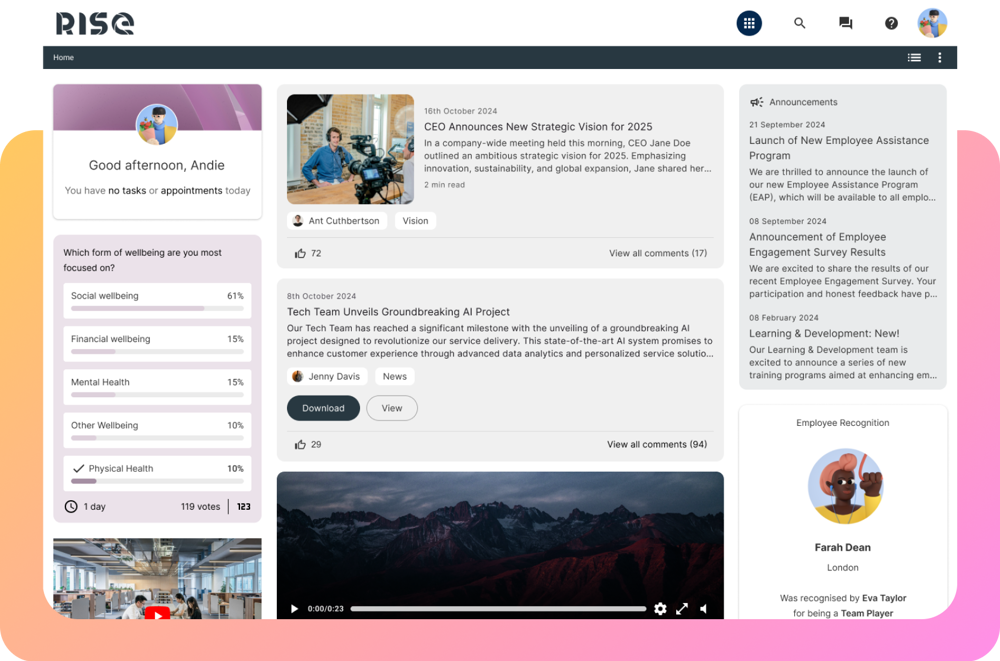Click the search icon in header
The height and width of the screenshot is (661, 1000).
(799, 23)
